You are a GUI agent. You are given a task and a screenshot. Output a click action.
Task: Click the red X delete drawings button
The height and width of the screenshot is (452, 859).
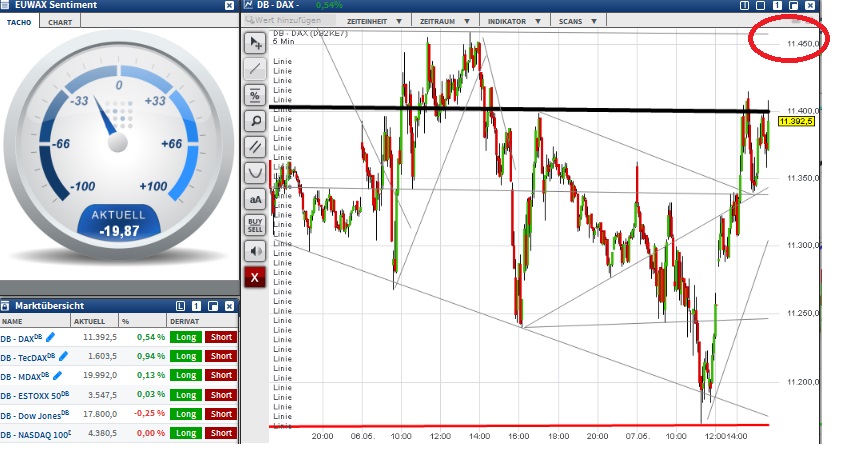coord(255,277)
